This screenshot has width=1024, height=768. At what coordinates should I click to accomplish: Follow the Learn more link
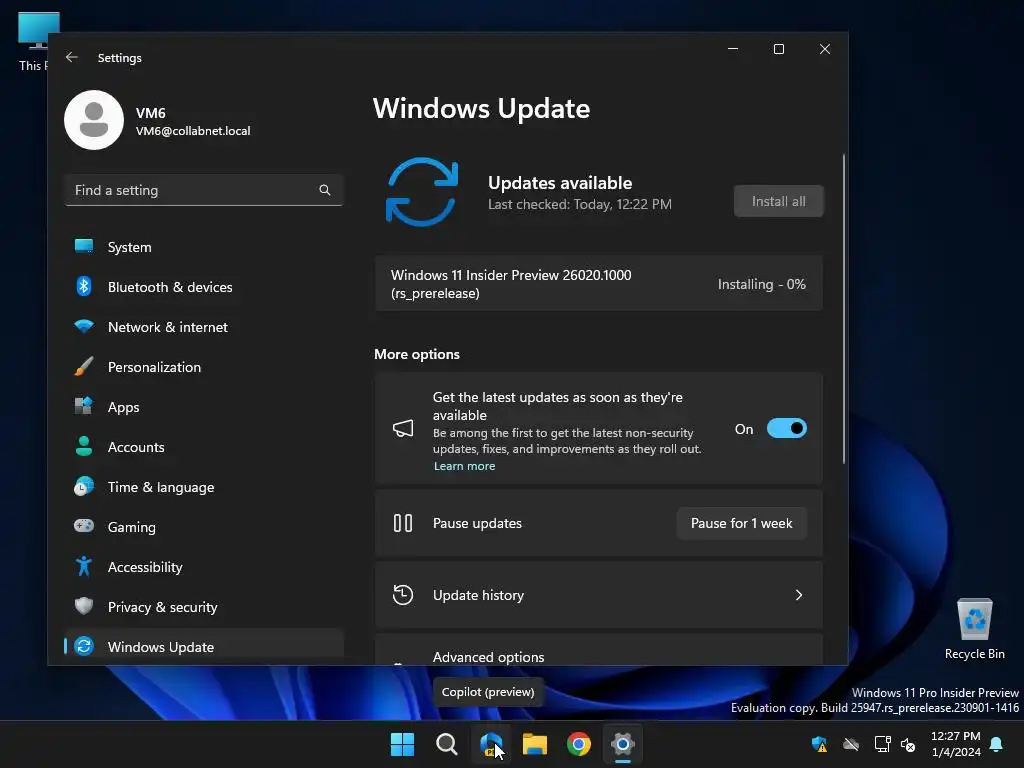coord(464,466)
